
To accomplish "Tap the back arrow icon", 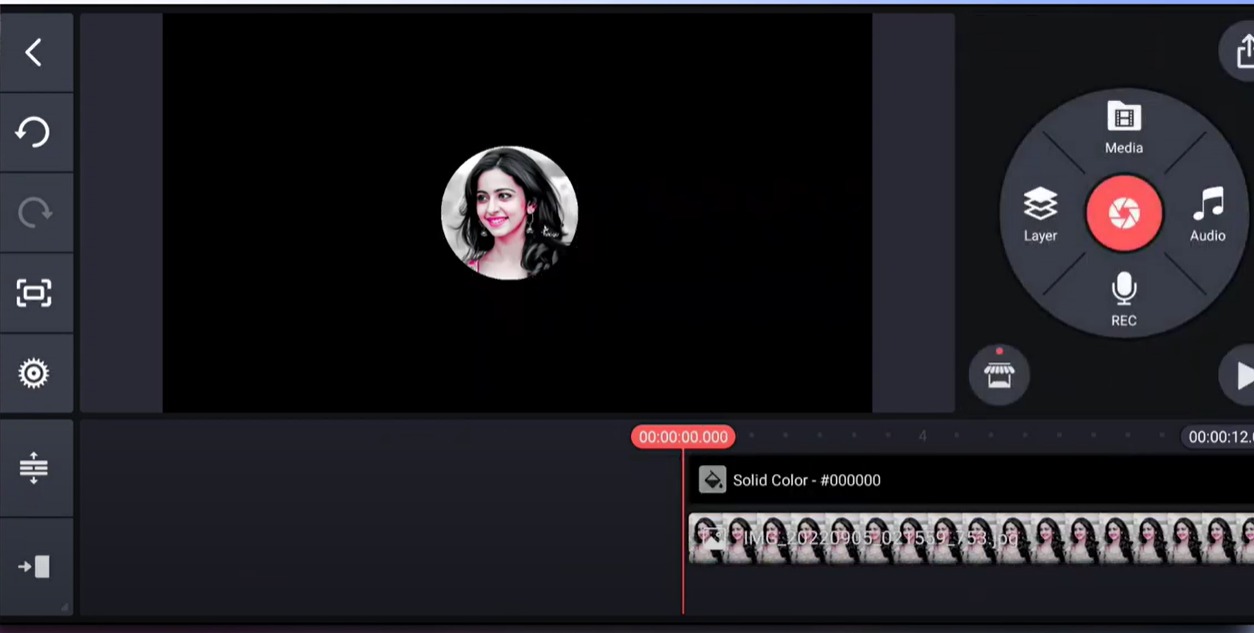I will [35, 52].
